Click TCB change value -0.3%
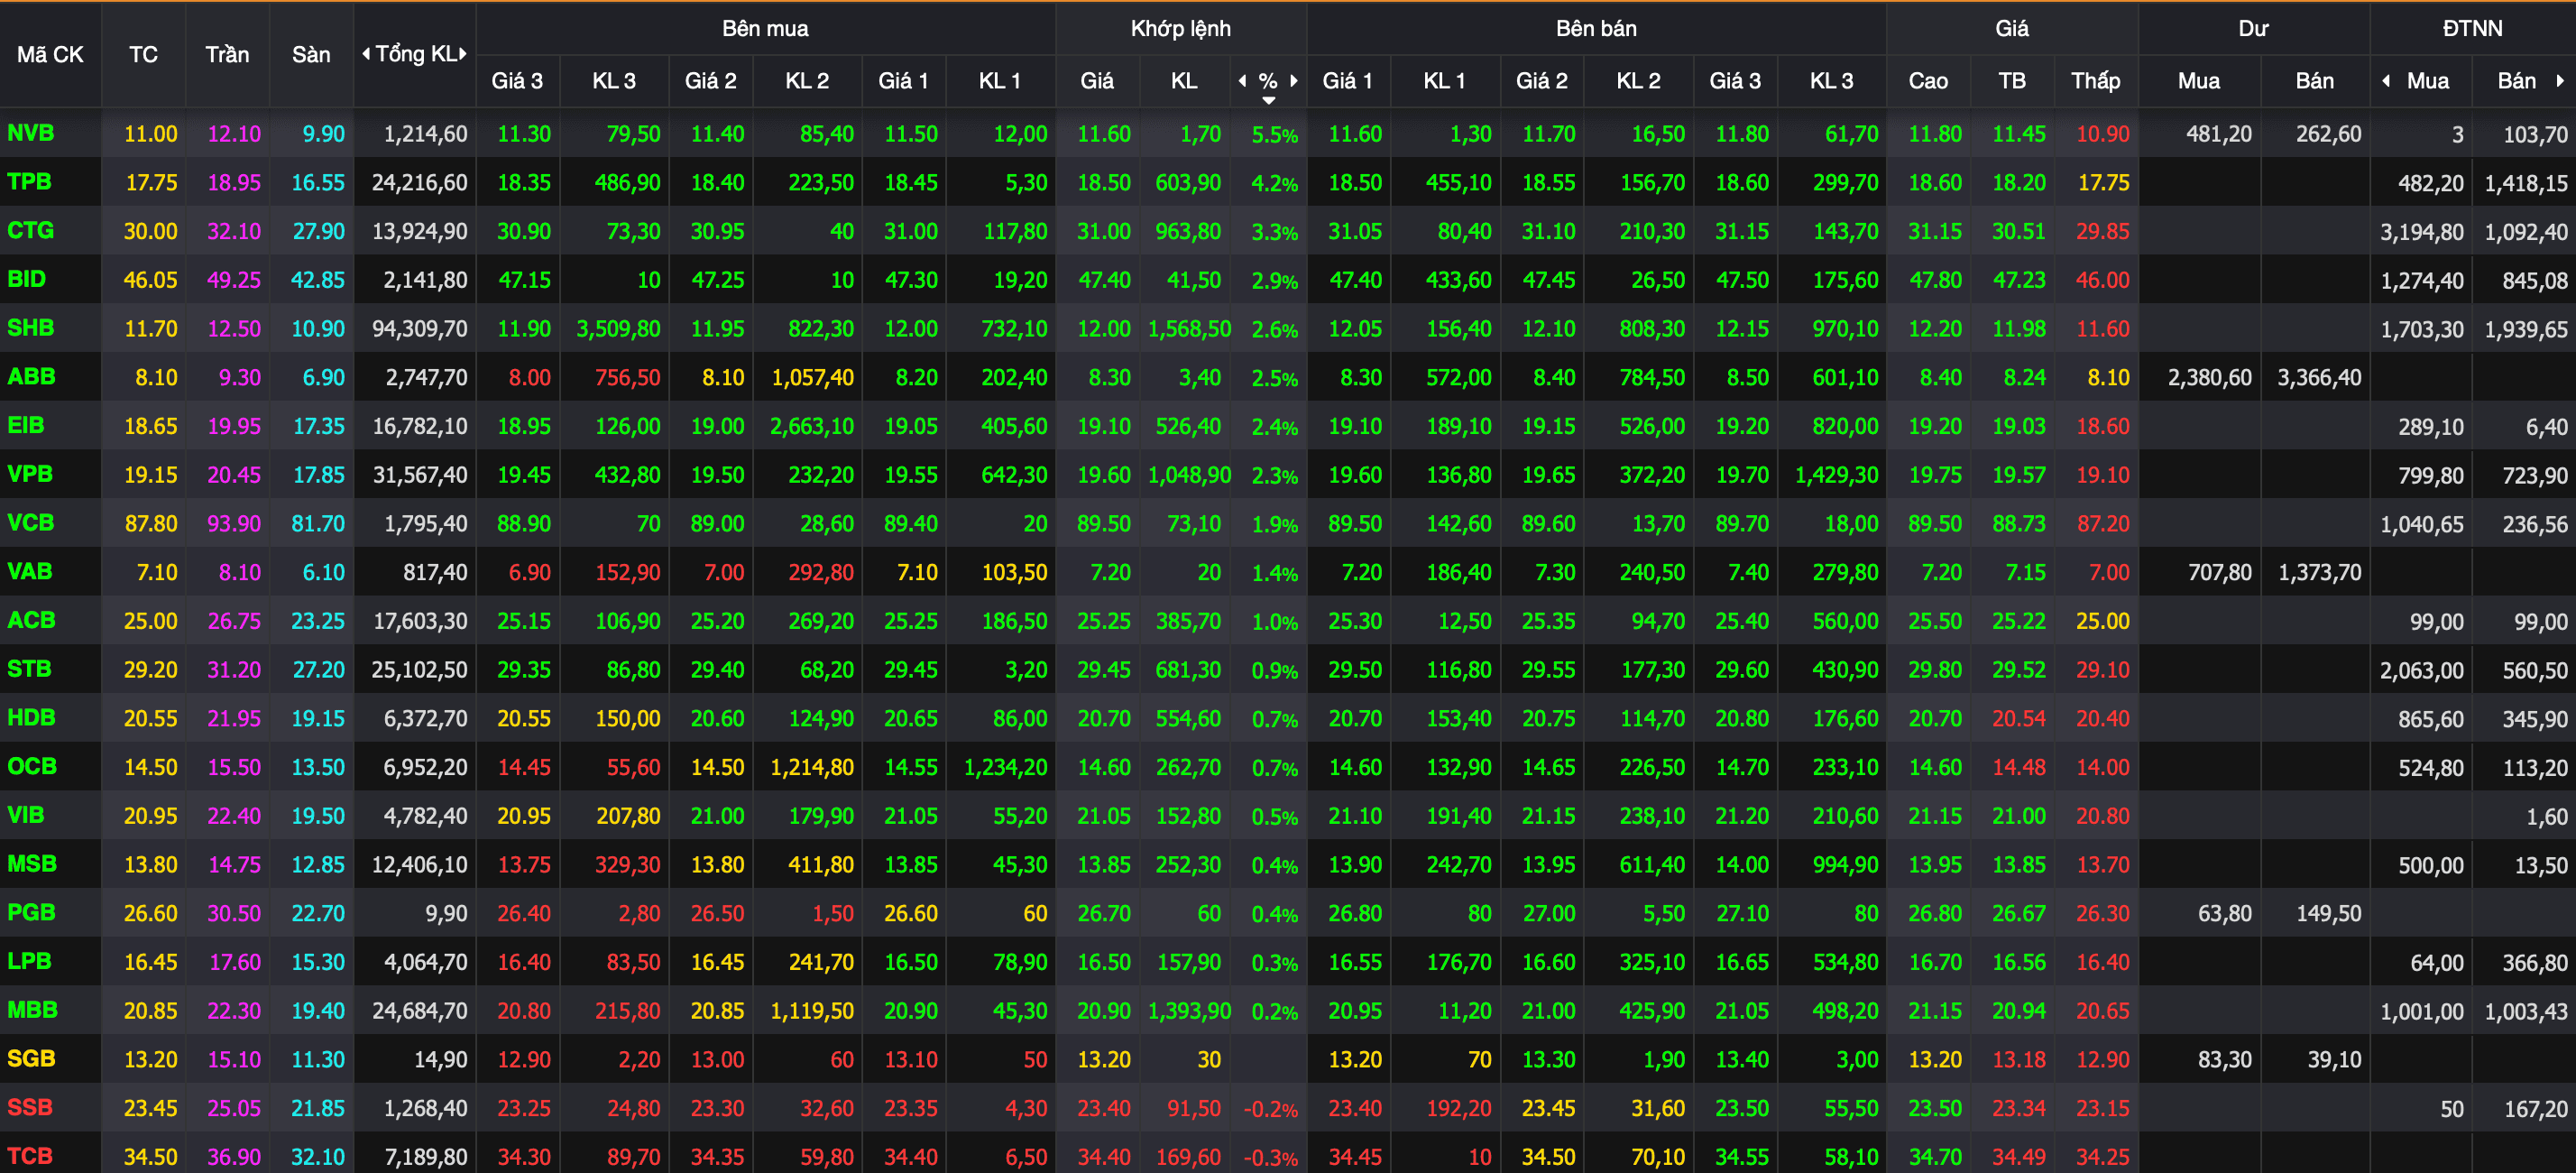 coord(1271,1158)
